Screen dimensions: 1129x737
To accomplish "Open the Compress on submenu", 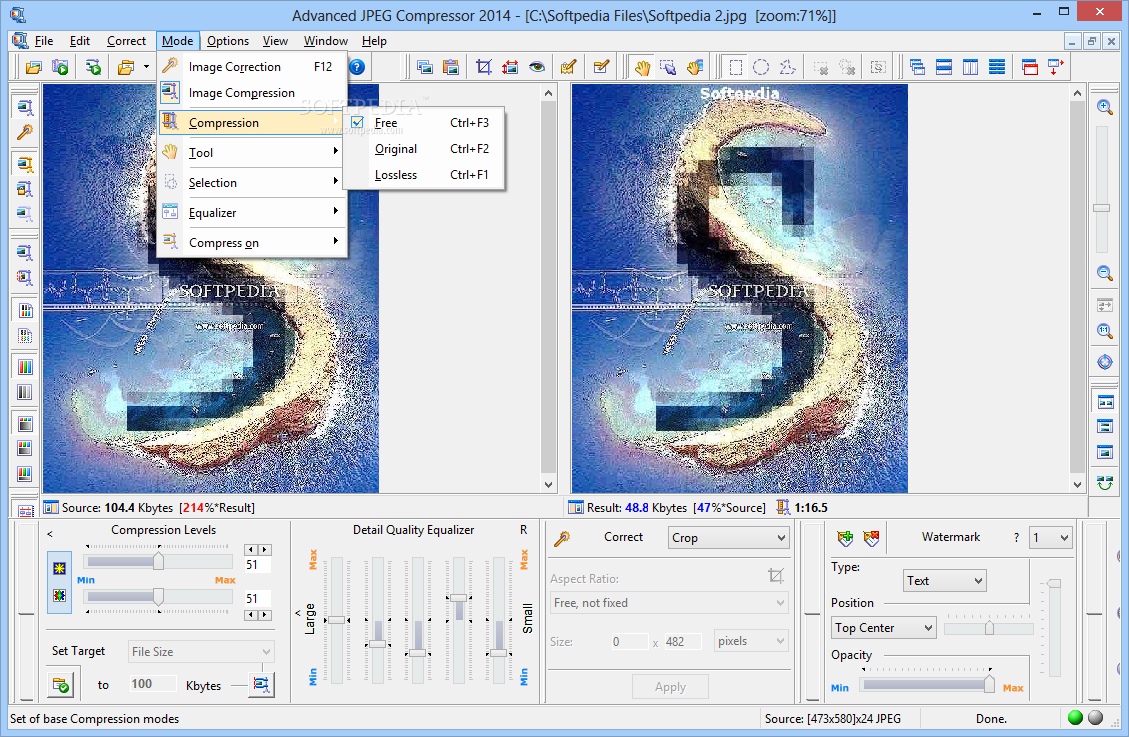I will click(252, 243).
